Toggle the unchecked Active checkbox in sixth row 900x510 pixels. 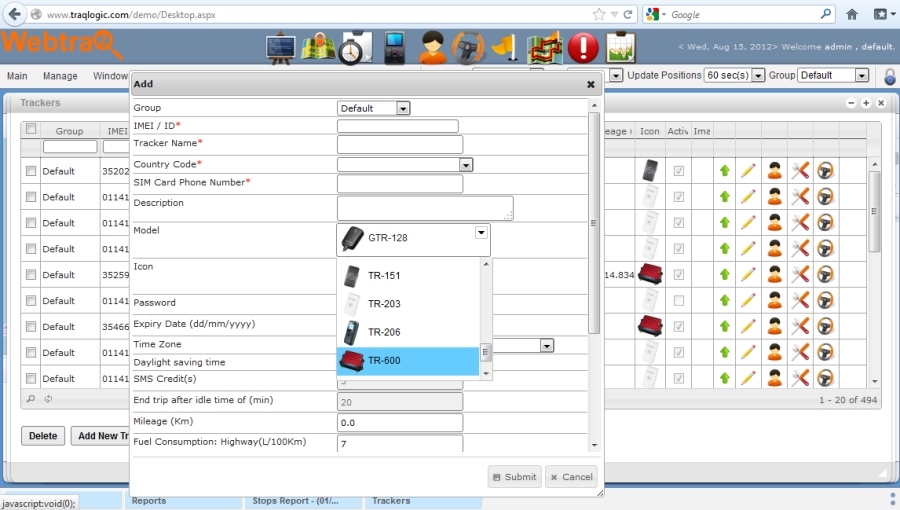[x=678, y=301]
